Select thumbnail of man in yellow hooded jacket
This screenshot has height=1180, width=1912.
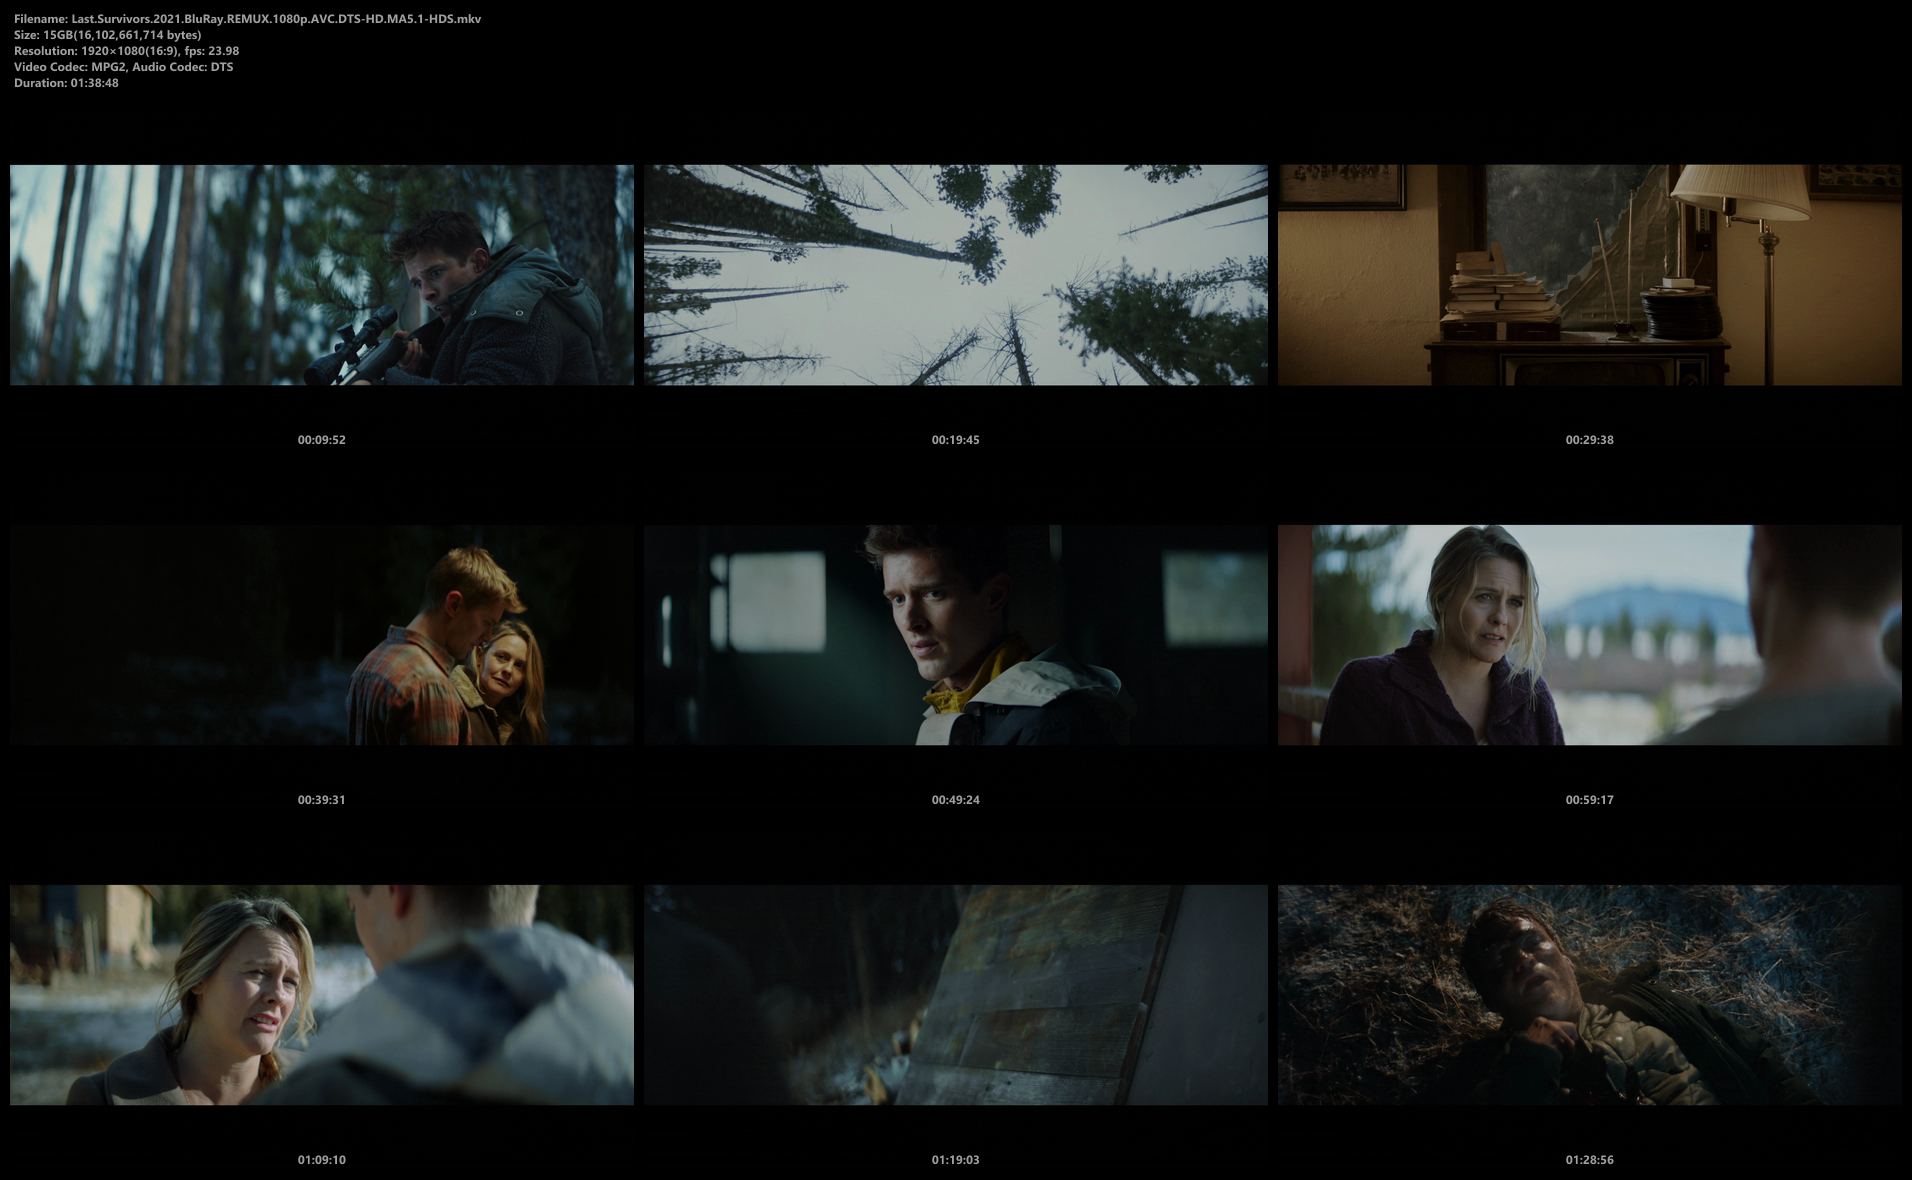pyautogui.click(x=955, y=635)
